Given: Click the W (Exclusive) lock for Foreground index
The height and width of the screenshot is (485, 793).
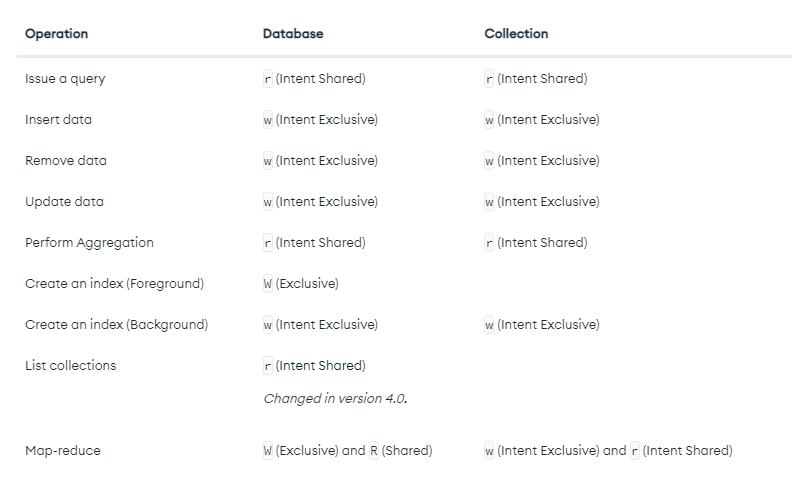Looking at the screenshot, I should [x=301, y=284].
